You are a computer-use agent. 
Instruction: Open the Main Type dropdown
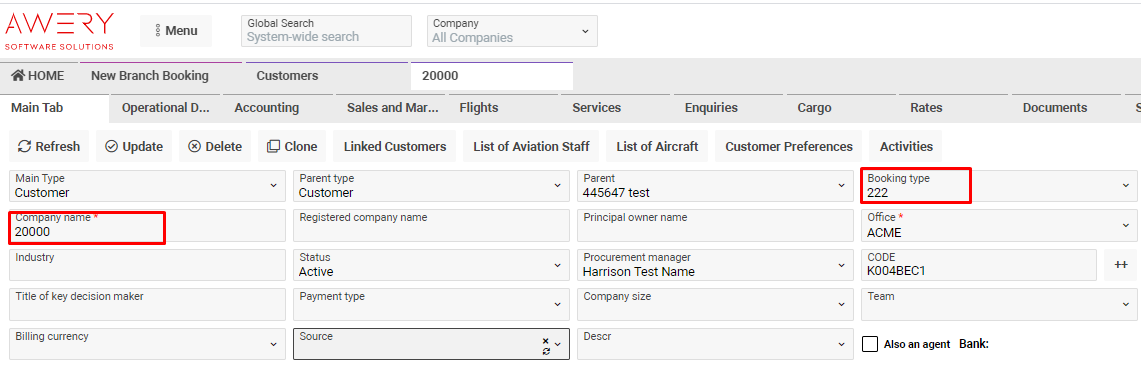148,186
